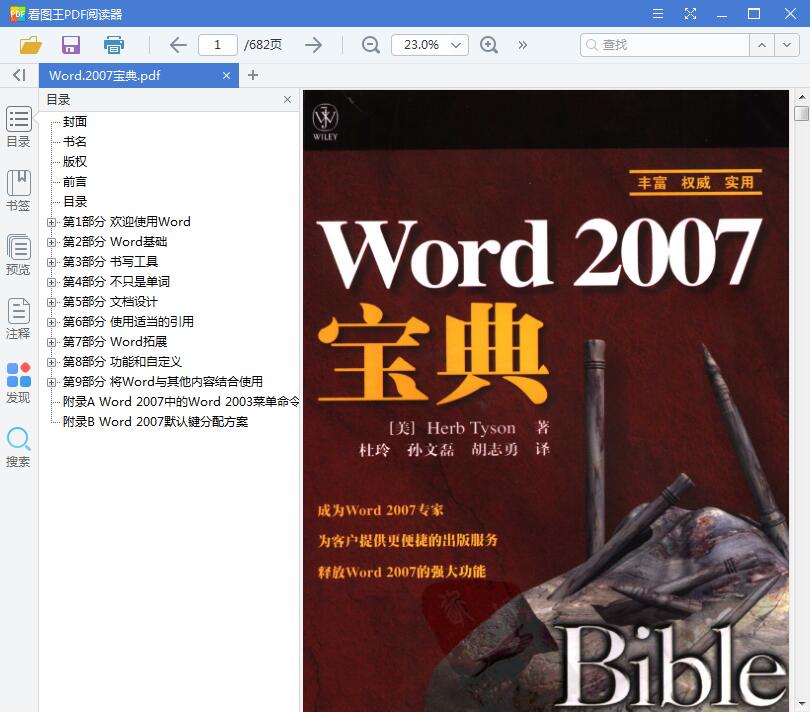The height and width of the screenshot is (712, 810).
Task: Select the Word.2007宝典.pdf tab
Action: 138,75
